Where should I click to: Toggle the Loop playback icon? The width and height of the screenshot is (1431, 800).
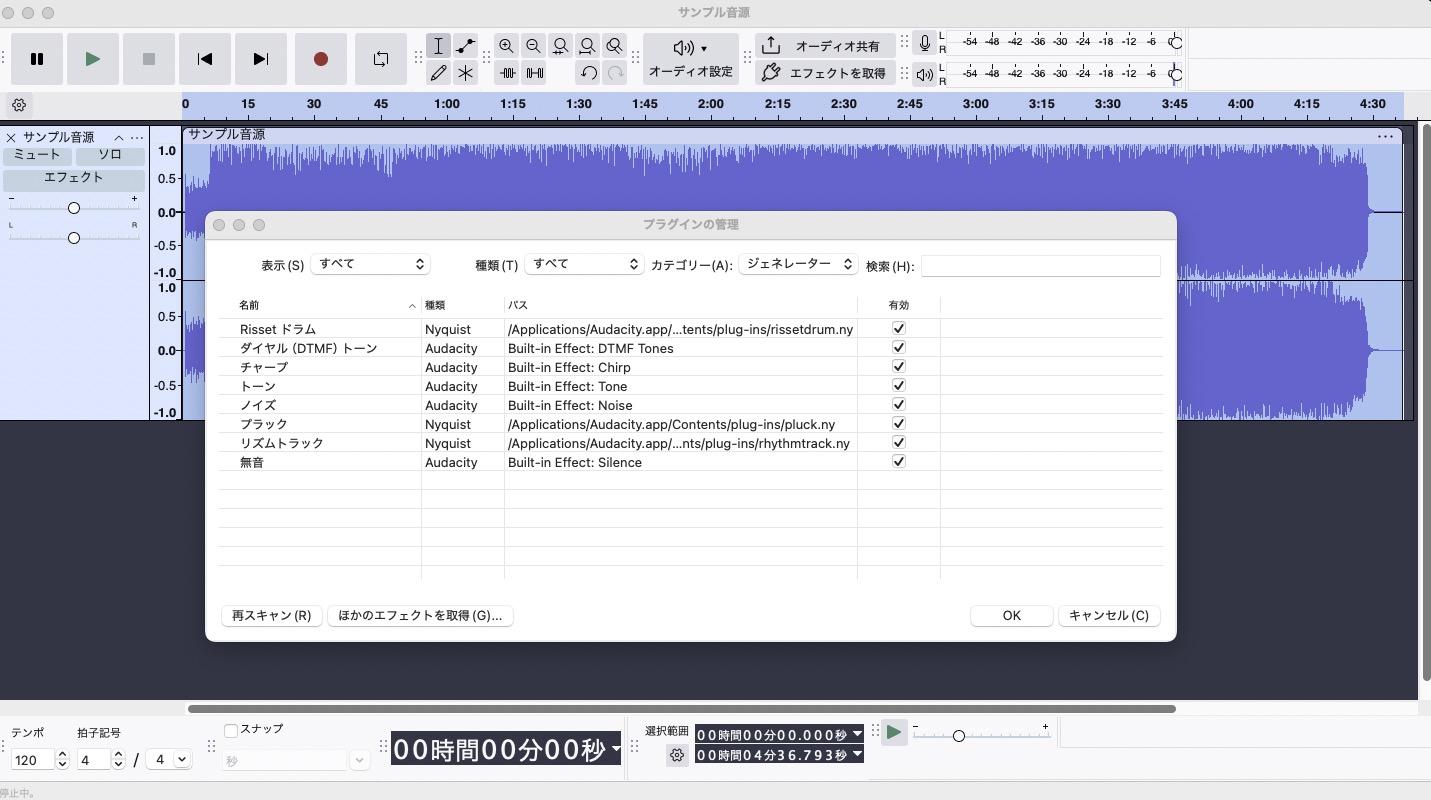(x=381, y=59)
